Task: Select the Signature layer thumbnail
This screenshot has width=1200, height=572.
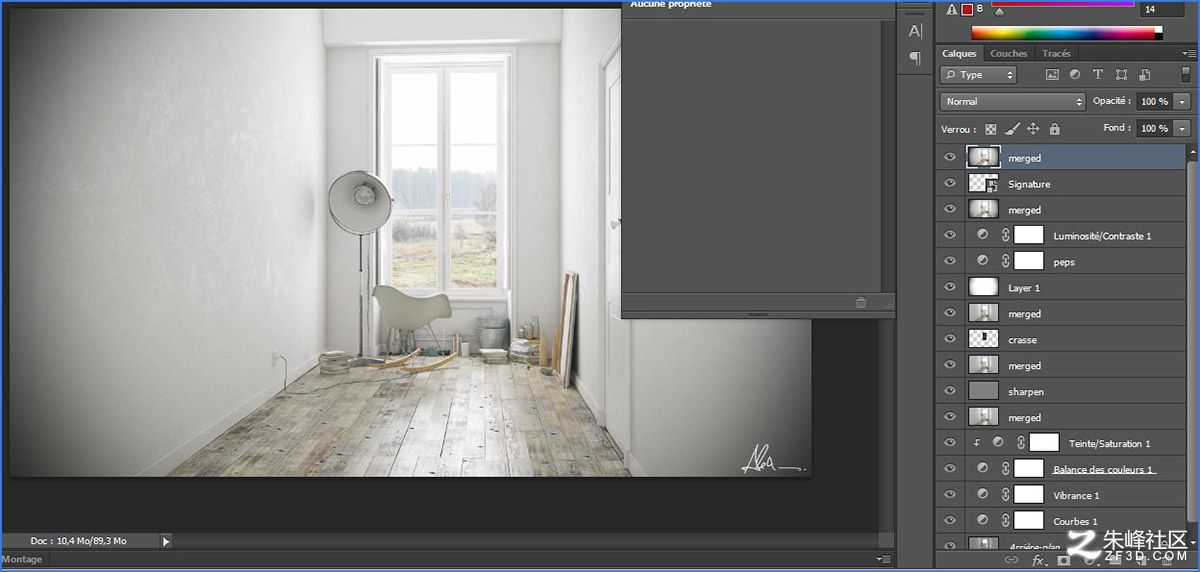Action: (983, 184)
